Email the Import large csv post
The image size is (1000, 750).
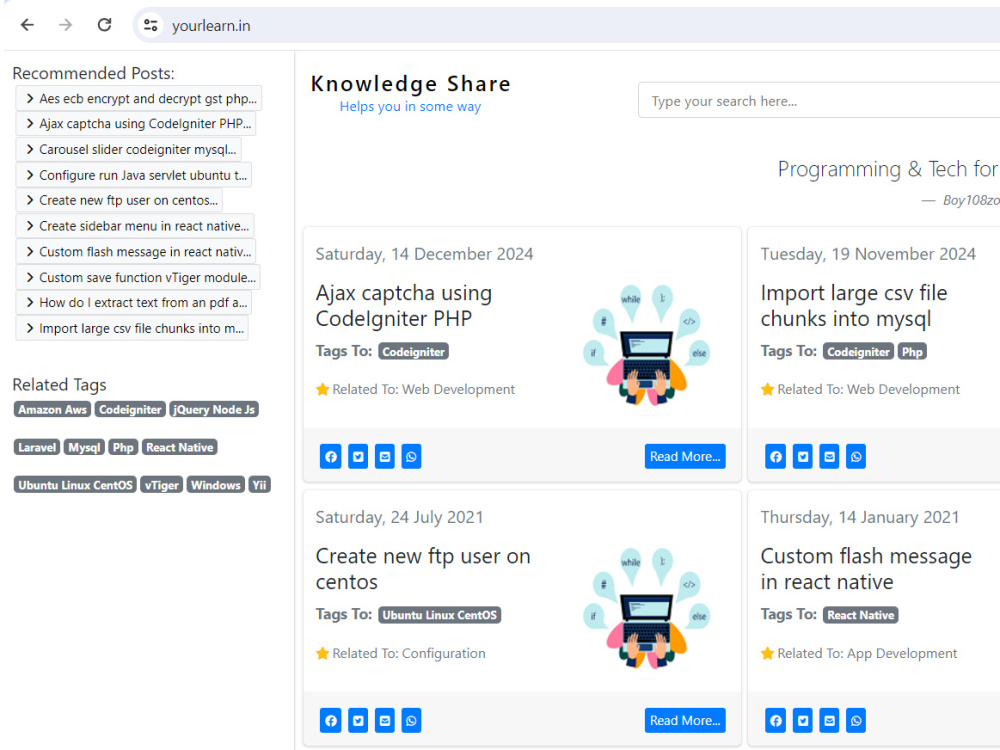[829, 457]
